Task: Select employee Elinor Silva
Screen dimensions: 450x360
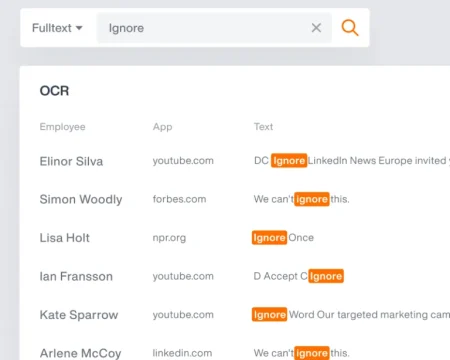Action: 71,161
